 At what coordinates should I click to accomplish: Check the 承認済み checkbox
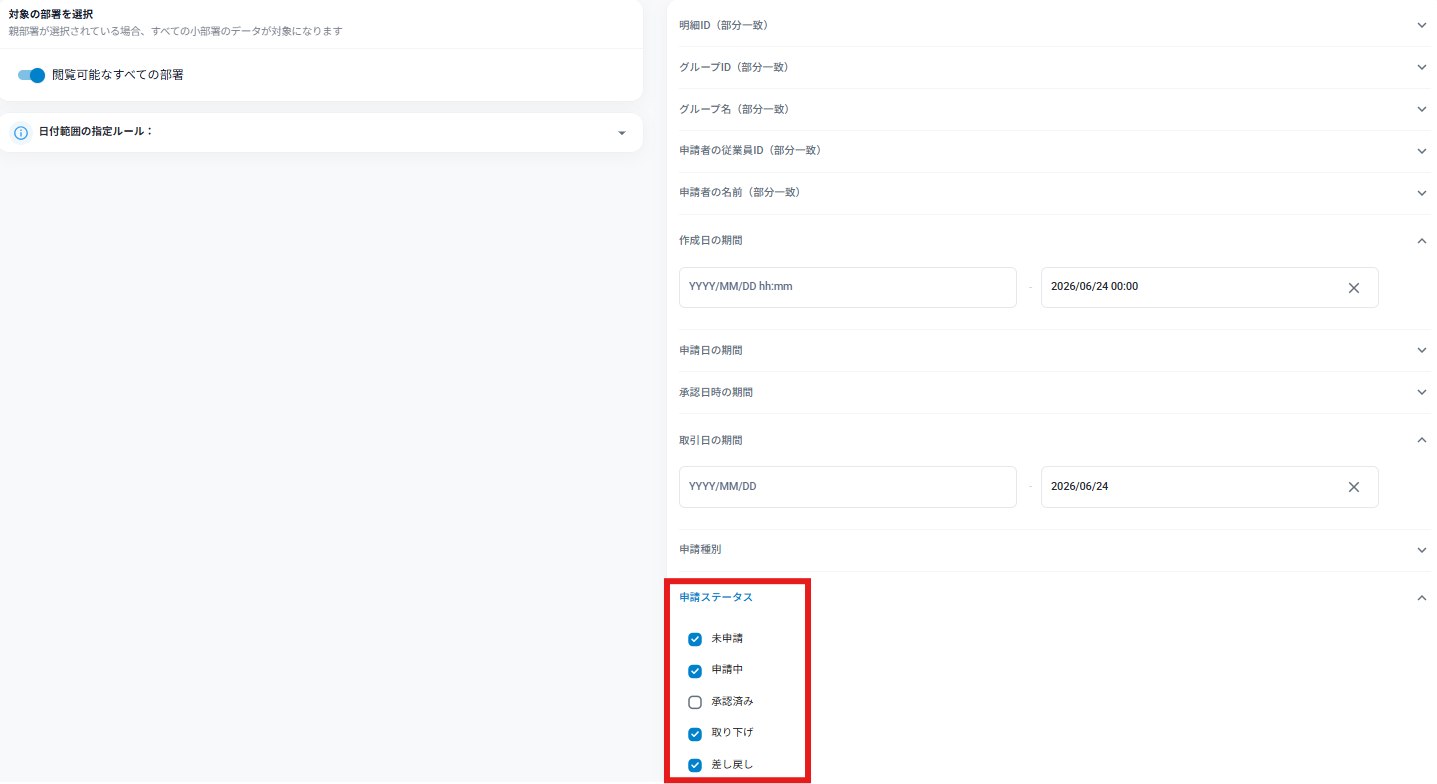[695, 702]
